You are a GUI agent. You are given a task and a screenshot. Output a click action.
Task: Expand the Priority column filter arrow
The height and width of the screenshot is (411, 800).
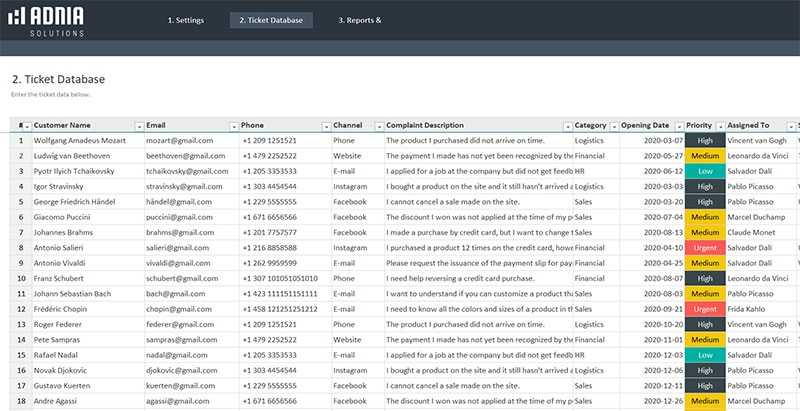[x=719, y=126]
